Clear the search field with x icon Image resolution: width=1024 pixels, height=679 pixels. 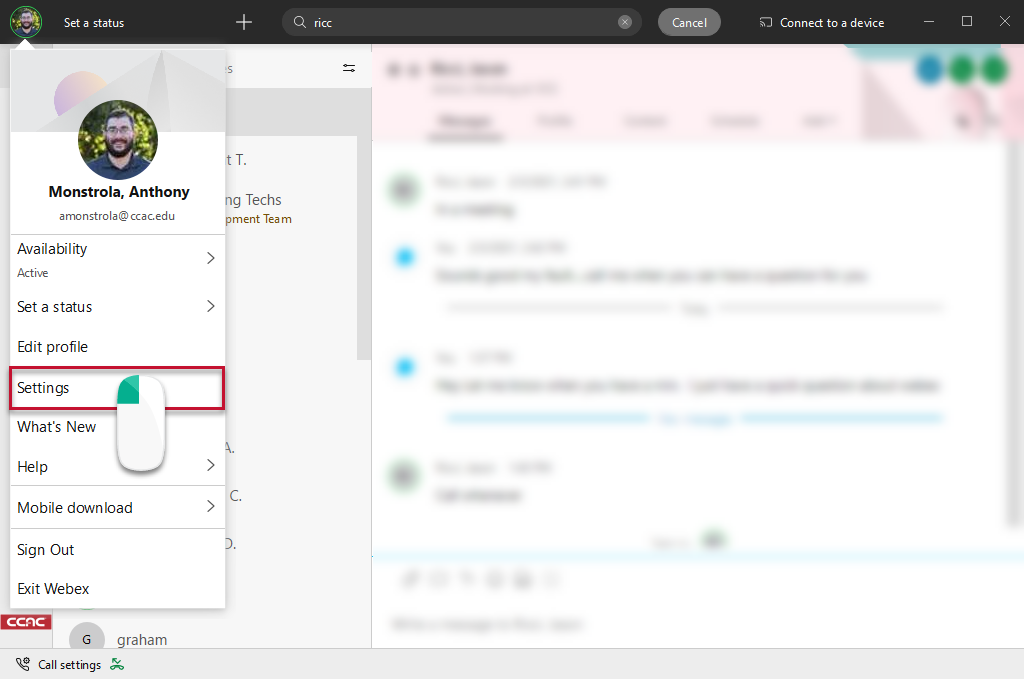click(x=625, y=22)
